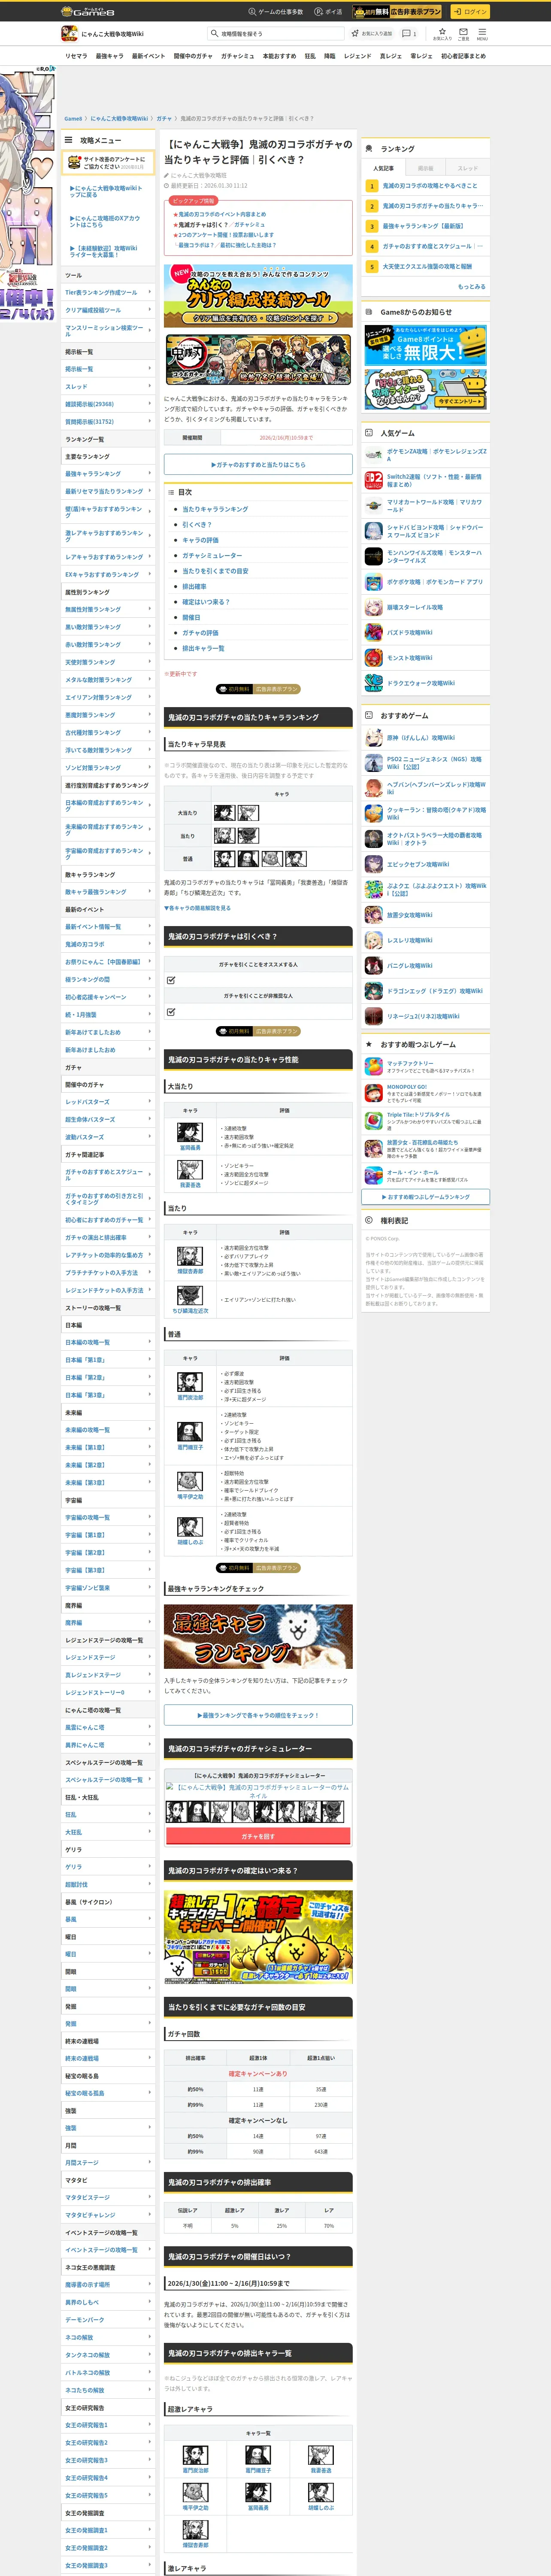The height and width of the screenshot is (2576, 551).
Task: Open 開催中のガチャ in the navigation bar
Action: pos(193,56)
